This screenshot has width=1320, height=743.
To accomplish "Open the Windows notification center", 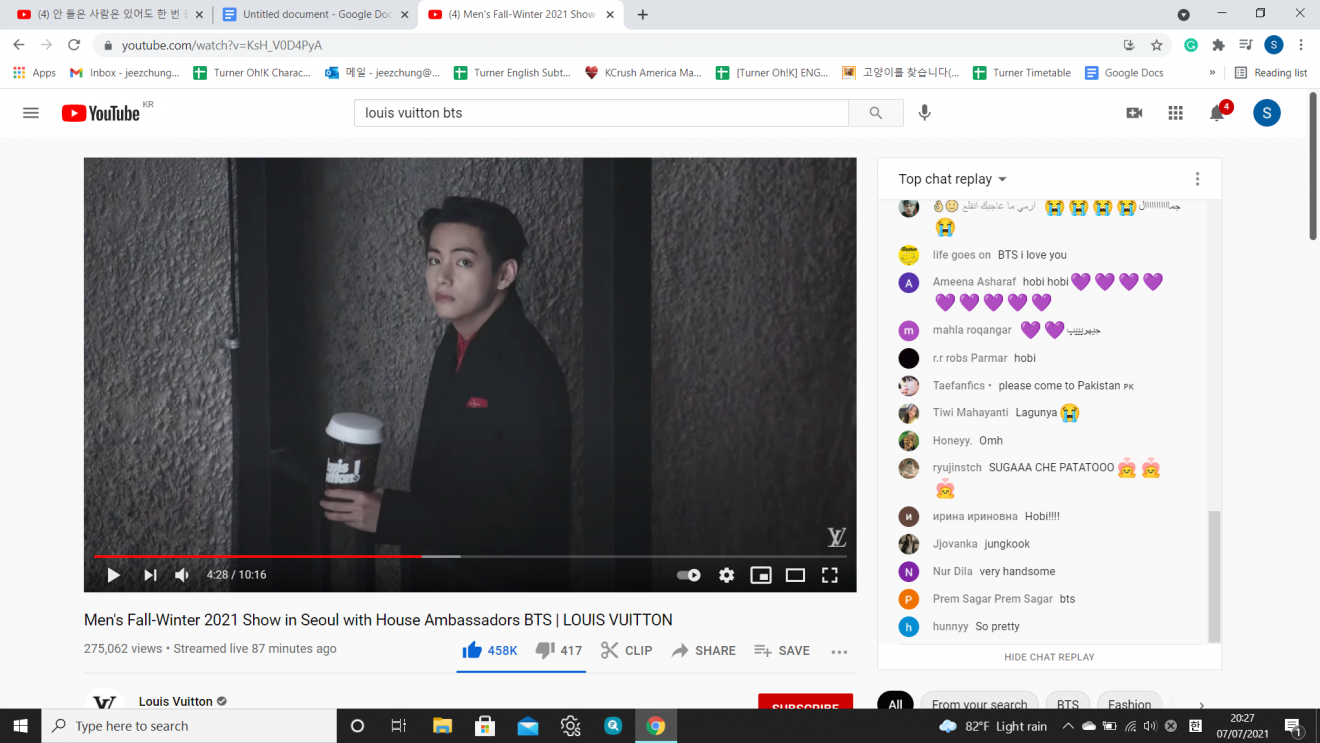I will point(1293,726).
